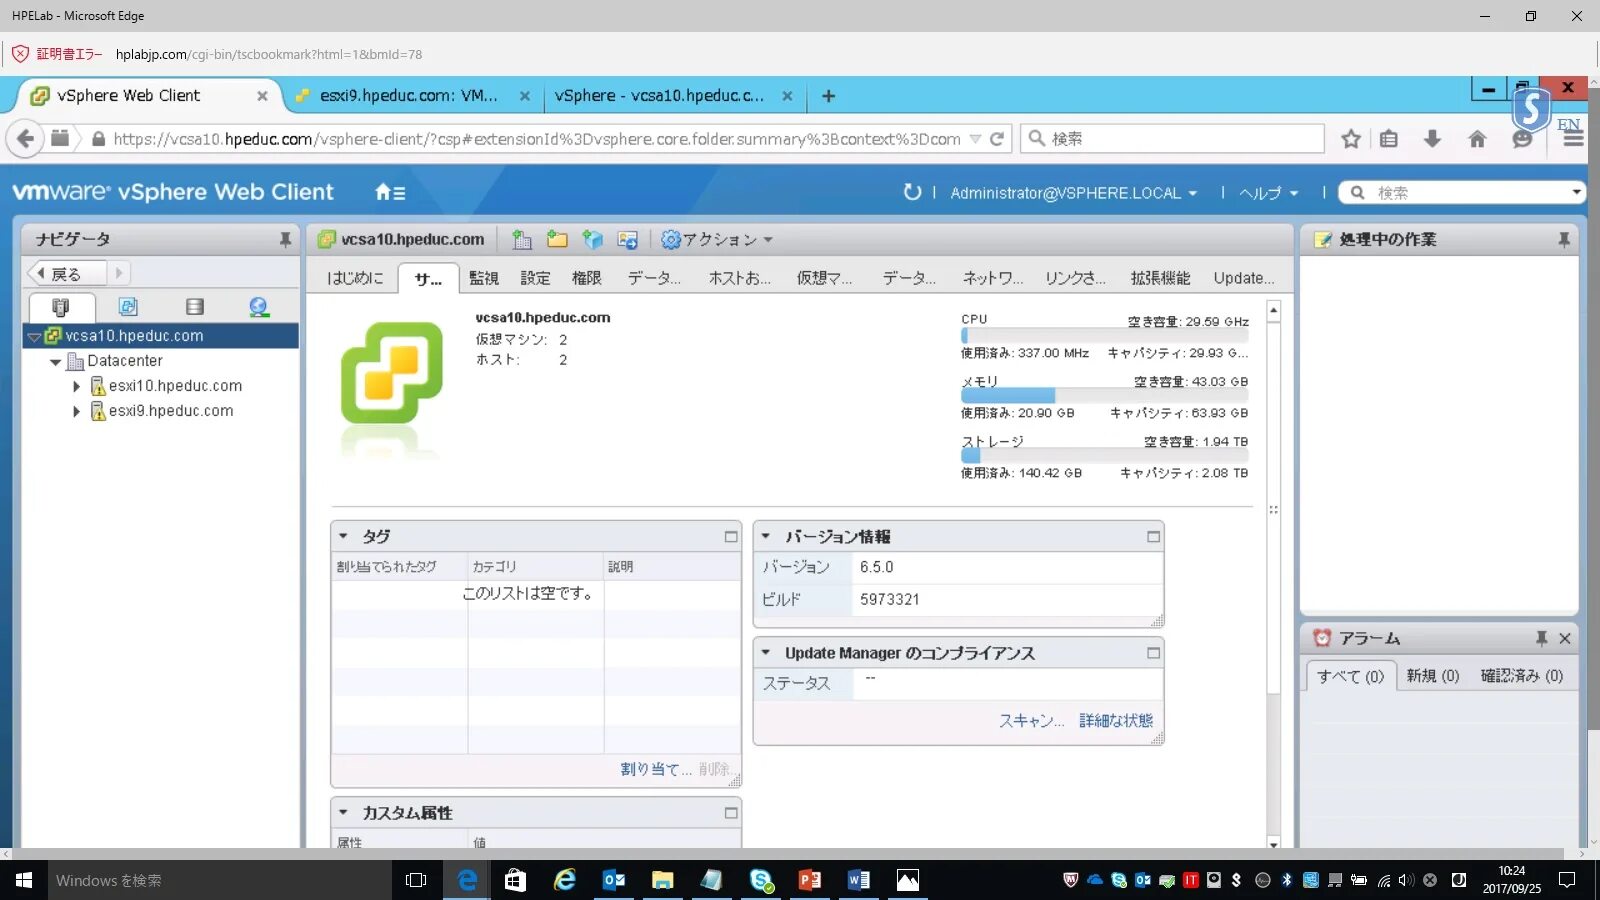Open Task View on the taskbar

[416, 880]
